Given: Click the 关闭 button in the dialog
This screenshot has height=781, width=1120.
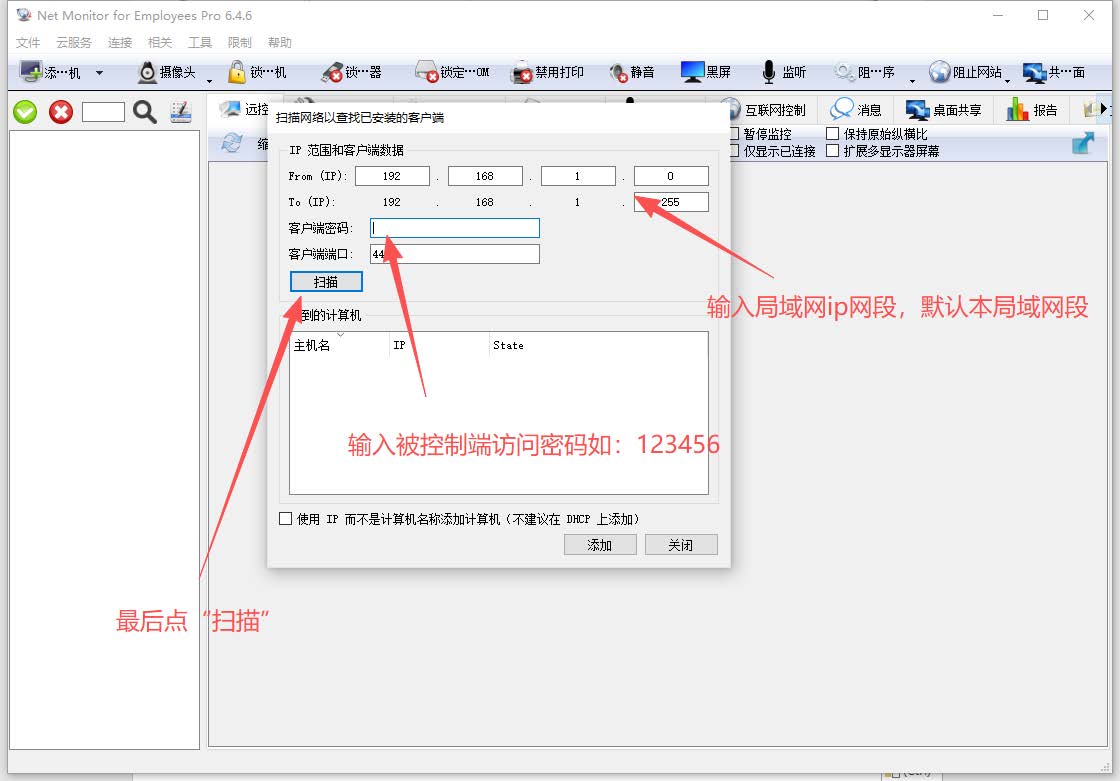Looking at the screenshot, I should [680, 545].
